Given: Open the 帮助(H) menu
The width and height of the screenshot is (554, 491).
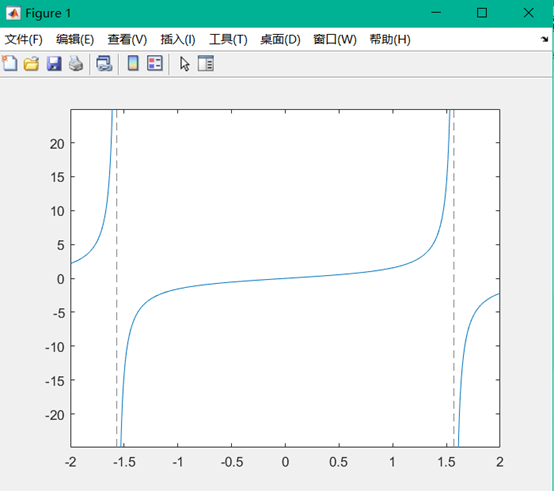Looking at the screenshot, I should click(390, 39).
